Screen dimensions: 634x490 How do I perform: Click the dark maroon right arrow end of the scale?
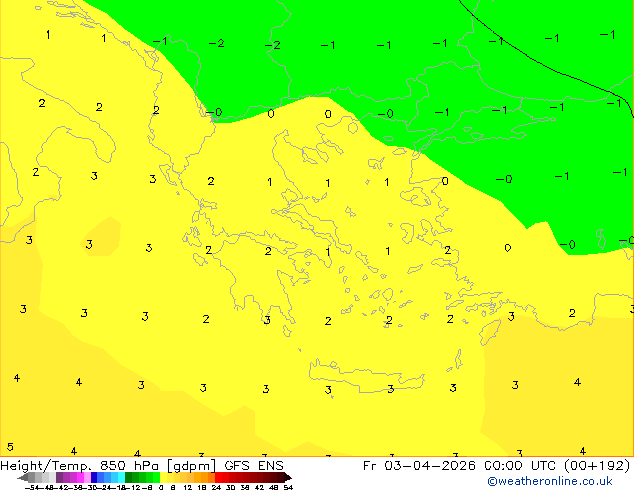click(288, 477)
